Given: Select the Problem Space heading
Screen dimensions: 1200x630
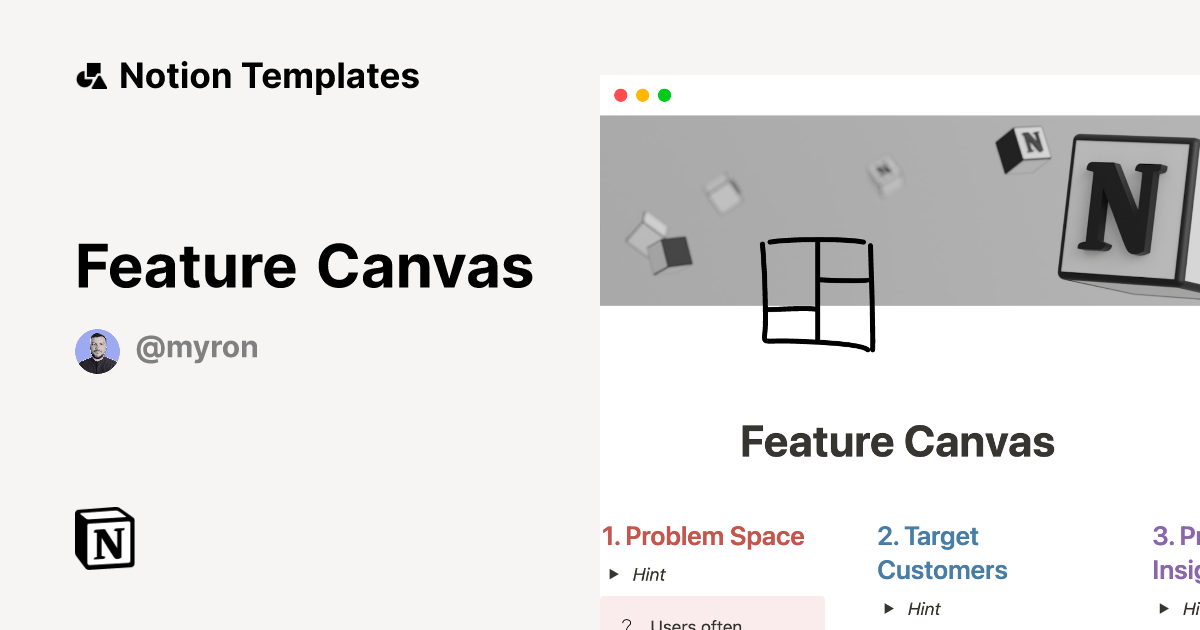Looking at the screenshot, I should pyautogui.click(x=704, y=536).
